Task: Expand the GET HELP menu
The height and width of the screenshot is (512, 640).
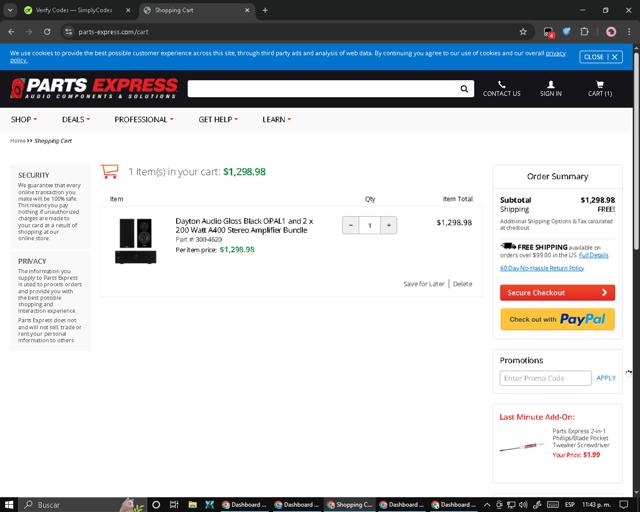Action: click(x=218, y=120)
